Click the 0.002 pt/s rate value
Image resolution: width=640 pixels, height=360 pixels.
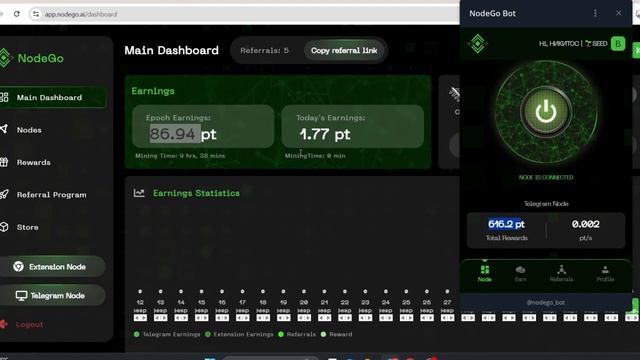[586, 224]
